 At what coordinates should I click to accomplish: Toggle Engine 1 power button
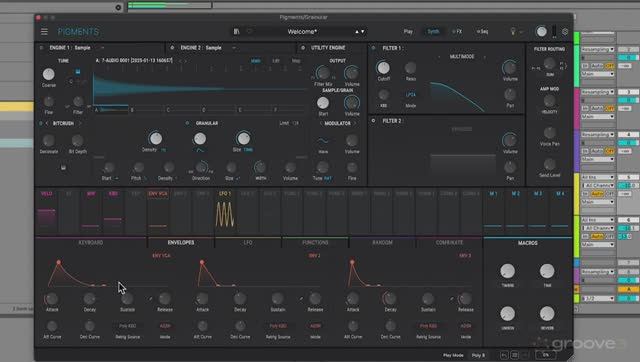pos(41,48)
